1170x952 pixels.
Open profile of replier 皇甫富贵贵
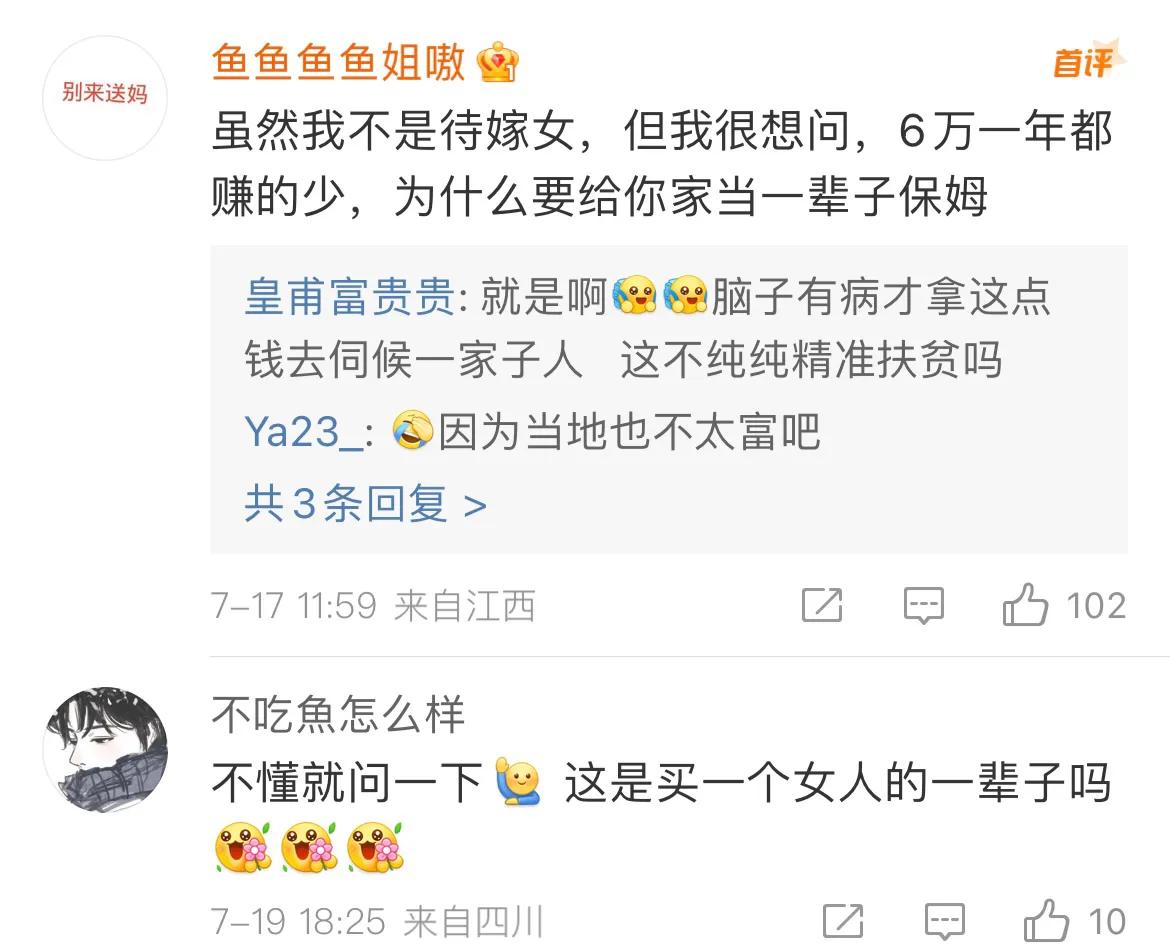pyautogui.click(x=350, y=296)
